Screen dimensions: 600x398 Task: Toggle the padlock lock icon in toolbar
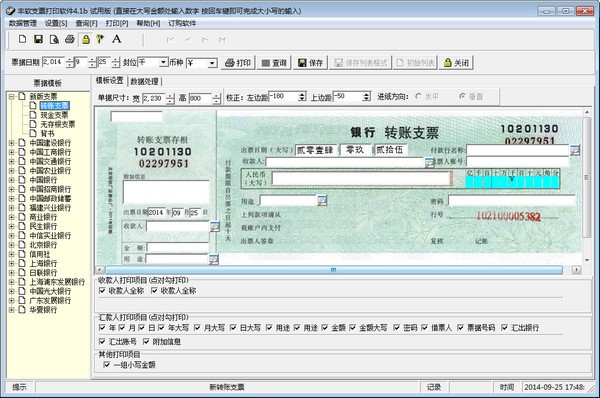[x=86, y=39]
